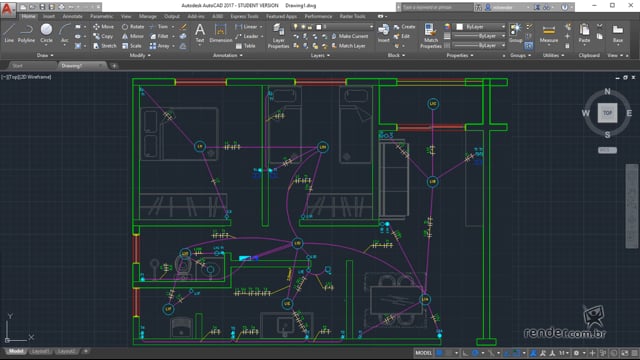The image size is (640, 360).
Task: Select the Text annotation tool
Action: point(200,33)
